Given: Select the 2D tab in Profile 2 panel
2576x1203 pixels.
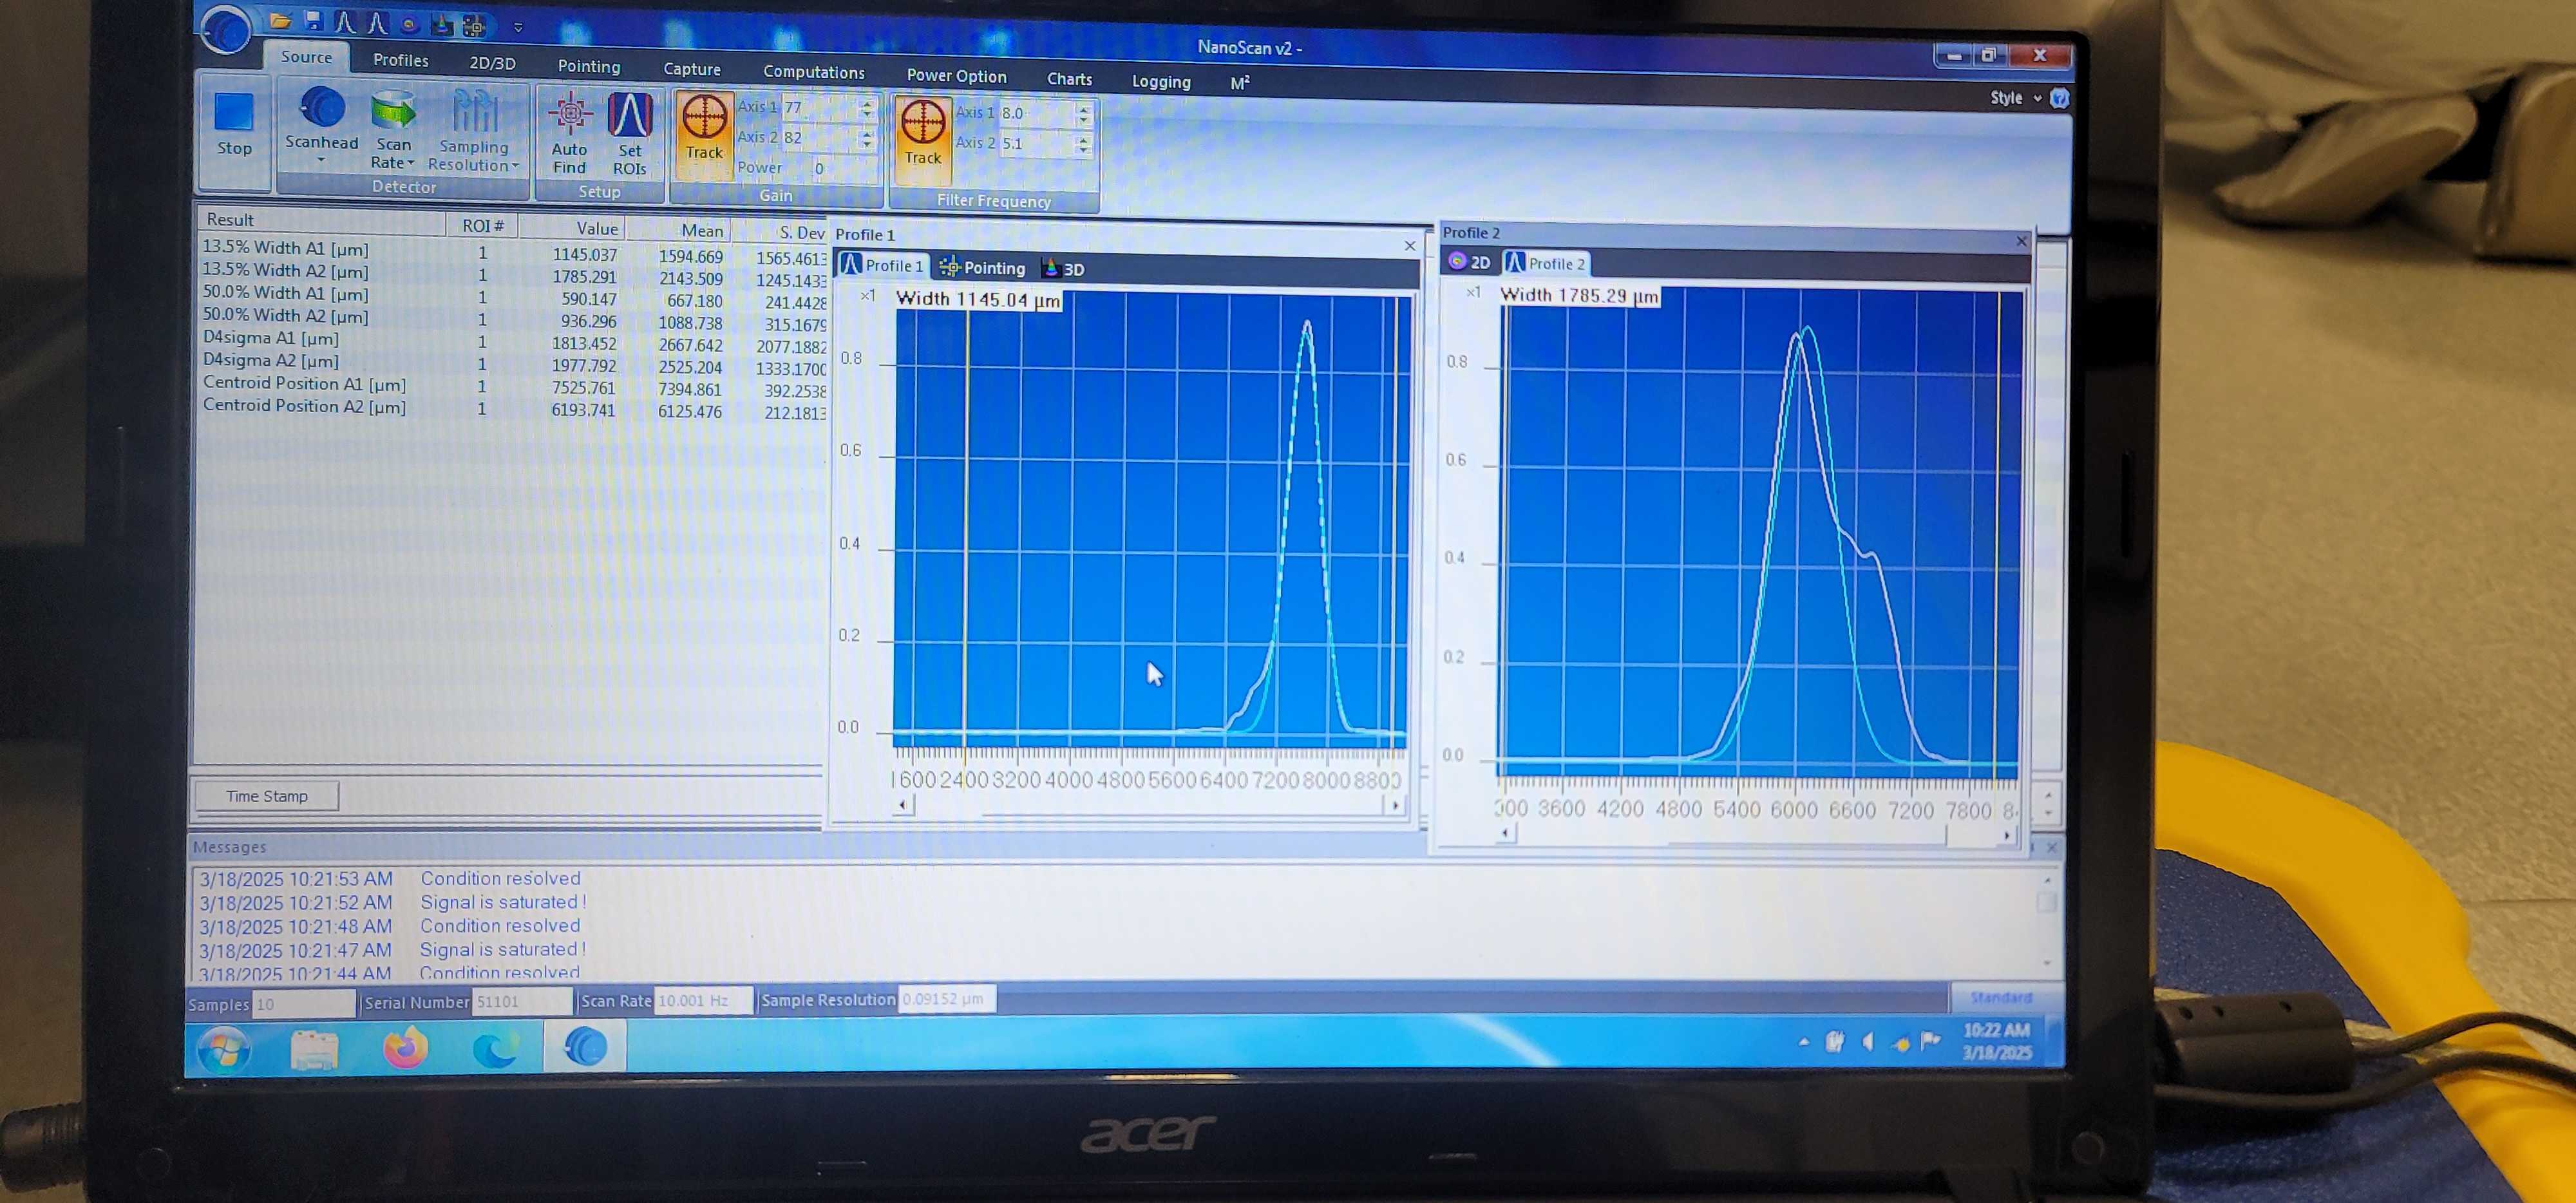Looking at the screenshot, I should (x=1470, y=262).
